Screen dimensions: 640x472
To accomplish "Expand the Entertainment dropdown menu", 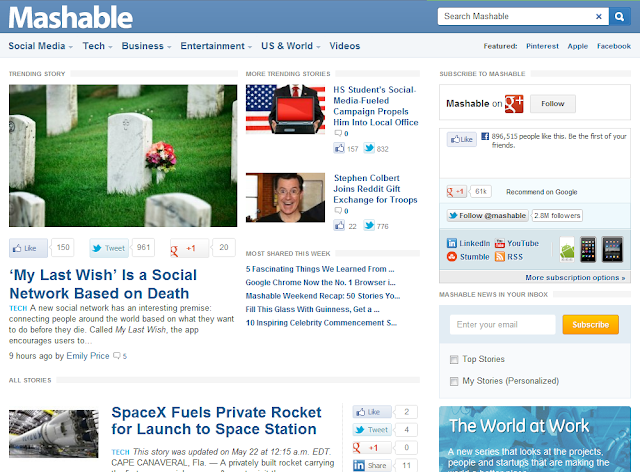I will coord(216,46).
